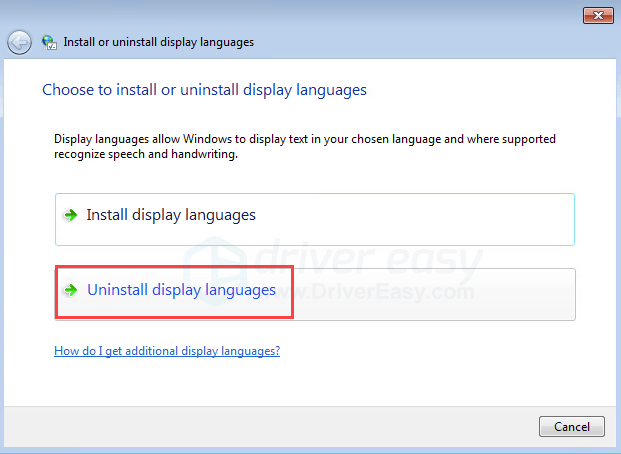Click the window title Install or uninstall display languages

coord(158,42)
